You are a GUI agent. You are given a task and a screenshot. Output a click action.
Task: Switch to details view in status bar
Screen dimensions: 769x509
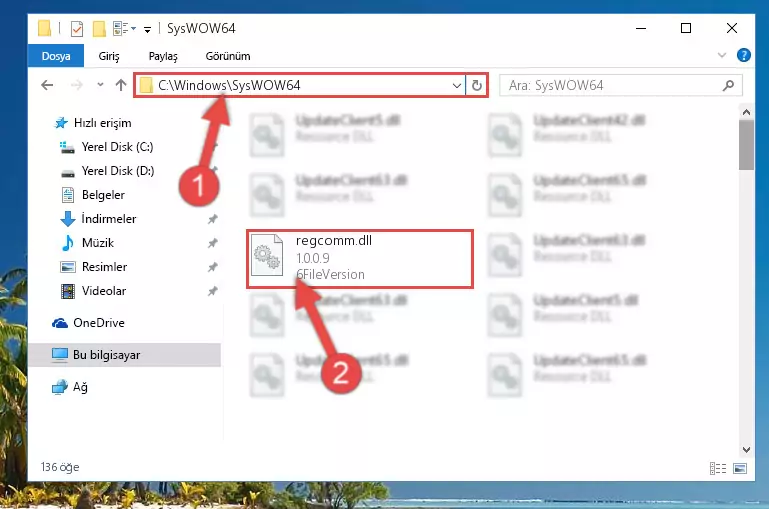[718, 468]
